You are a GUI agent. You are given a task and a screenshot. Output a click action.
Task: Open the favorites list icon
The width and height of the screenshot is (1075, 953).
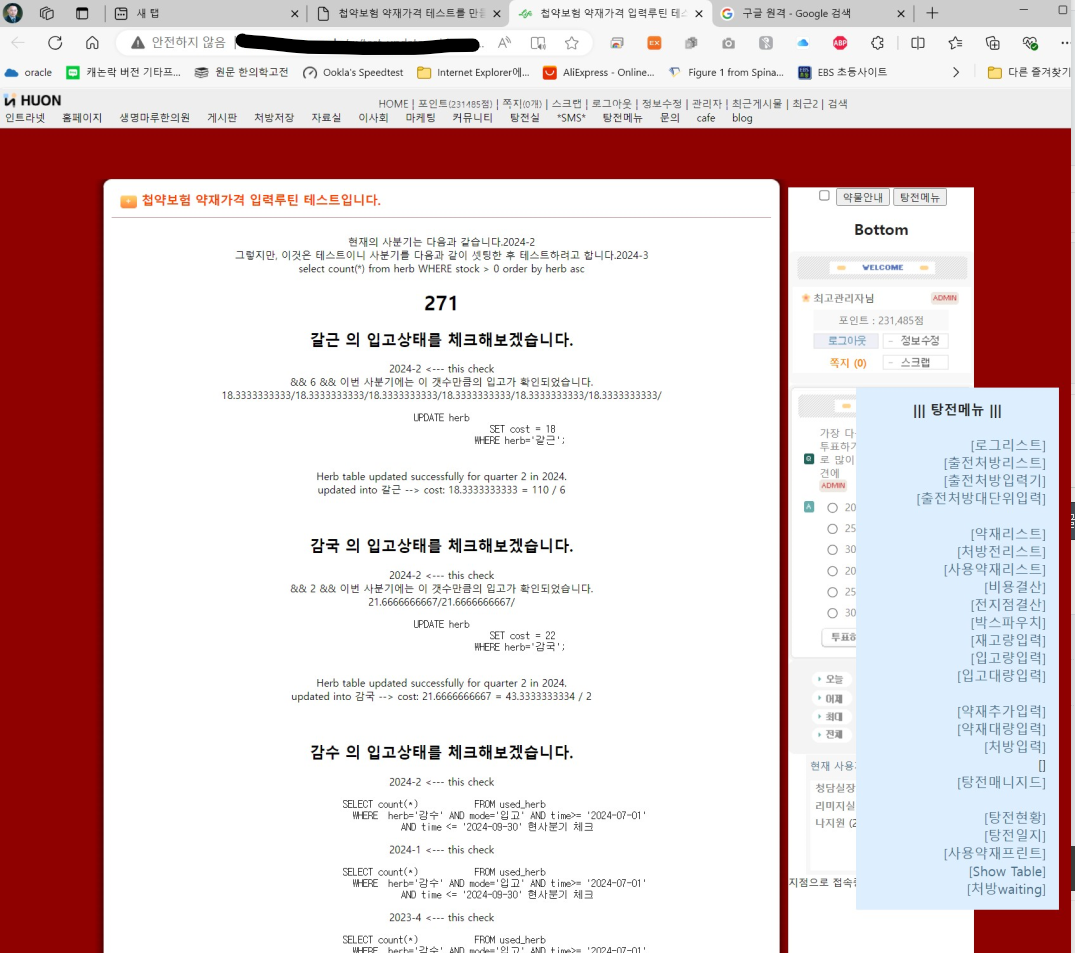pos(955,43)
